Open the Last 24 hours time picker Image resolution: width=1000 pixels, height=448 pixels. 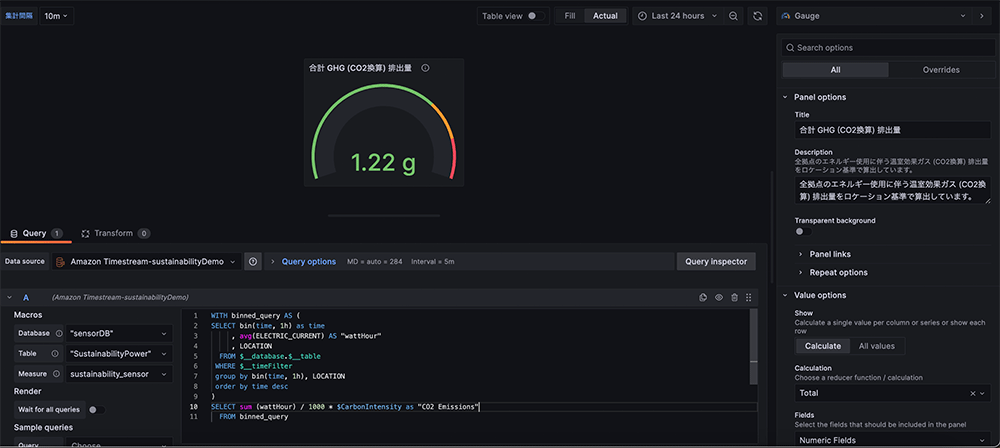[x=679, y=16]
